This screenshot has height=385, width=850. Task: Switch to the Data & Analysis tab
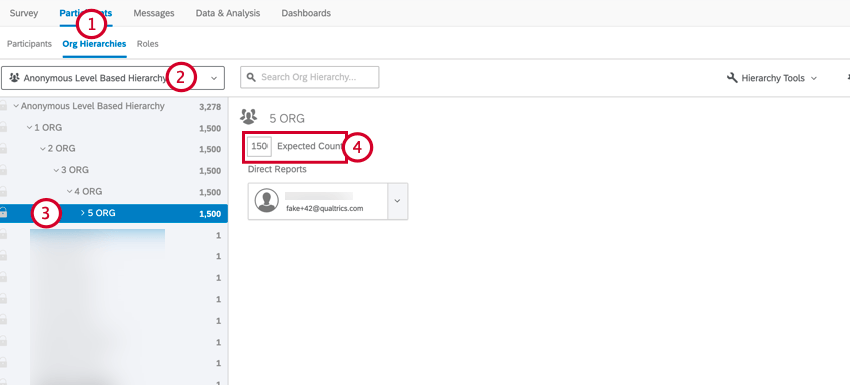pyautogui.click(x=228, y=13)
